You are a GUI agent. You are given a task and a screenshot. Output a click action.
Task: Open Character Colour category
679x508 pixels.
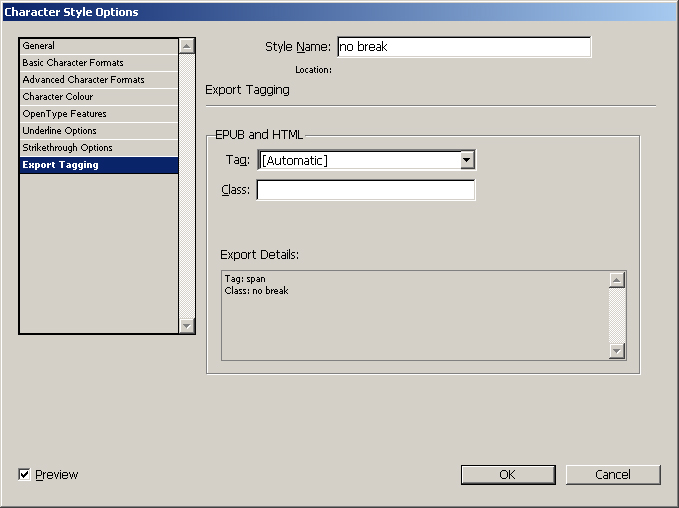point(99,97)
